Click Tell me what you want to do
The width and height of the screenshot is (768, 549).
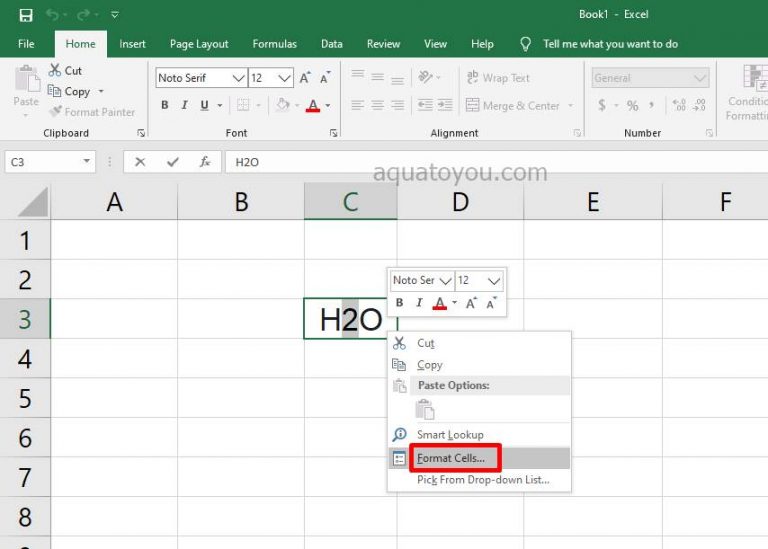[609, 44]
